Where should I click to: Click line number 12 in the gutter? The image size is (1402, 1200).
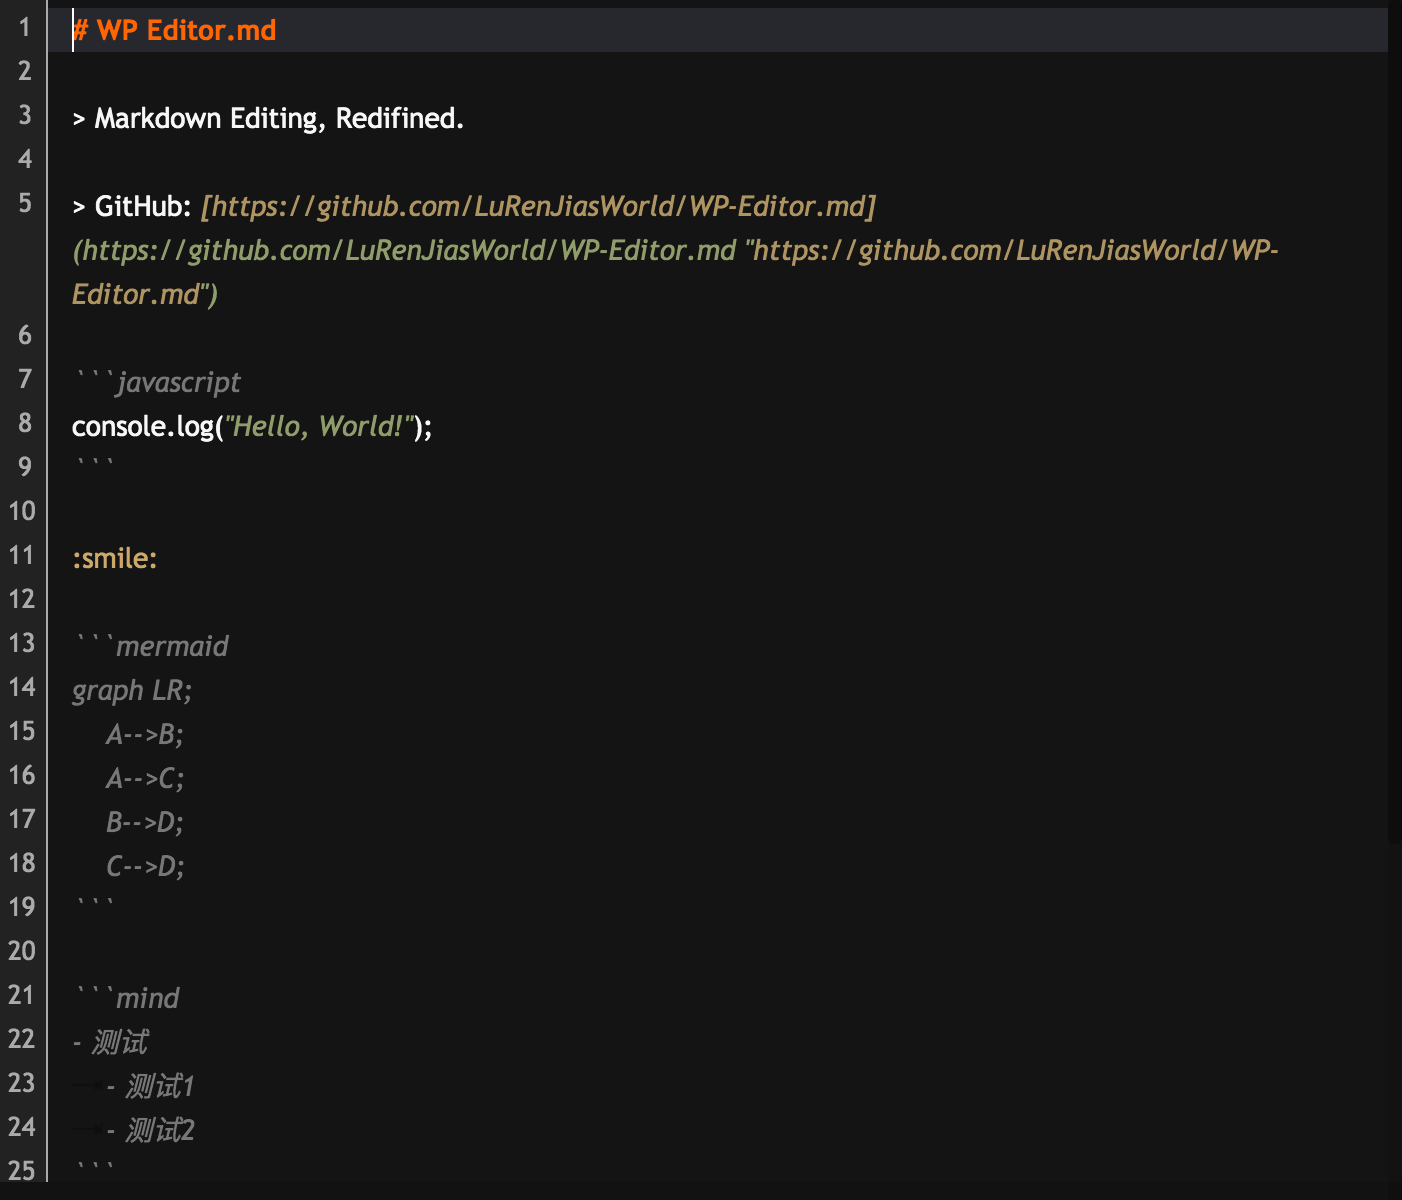[22, 599]
